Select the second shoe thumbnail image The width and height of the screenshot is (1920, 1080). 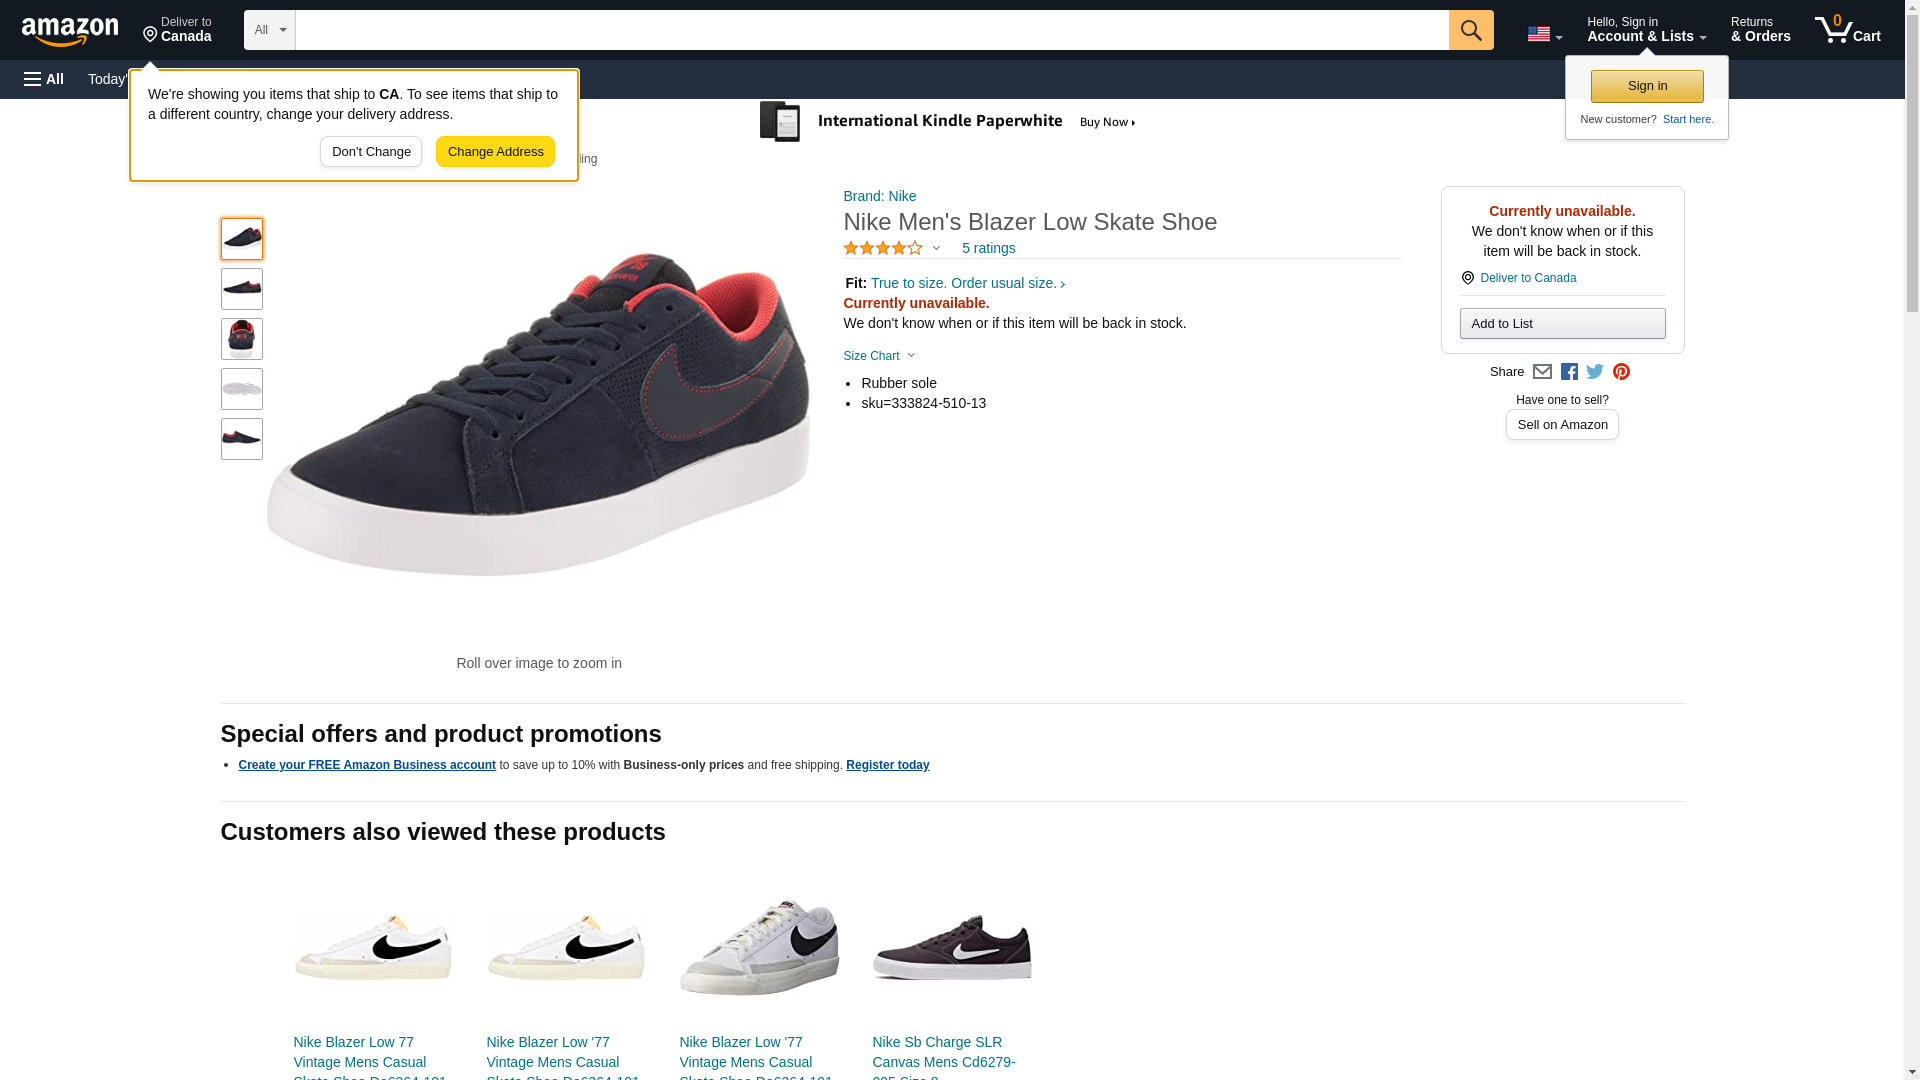242,289
